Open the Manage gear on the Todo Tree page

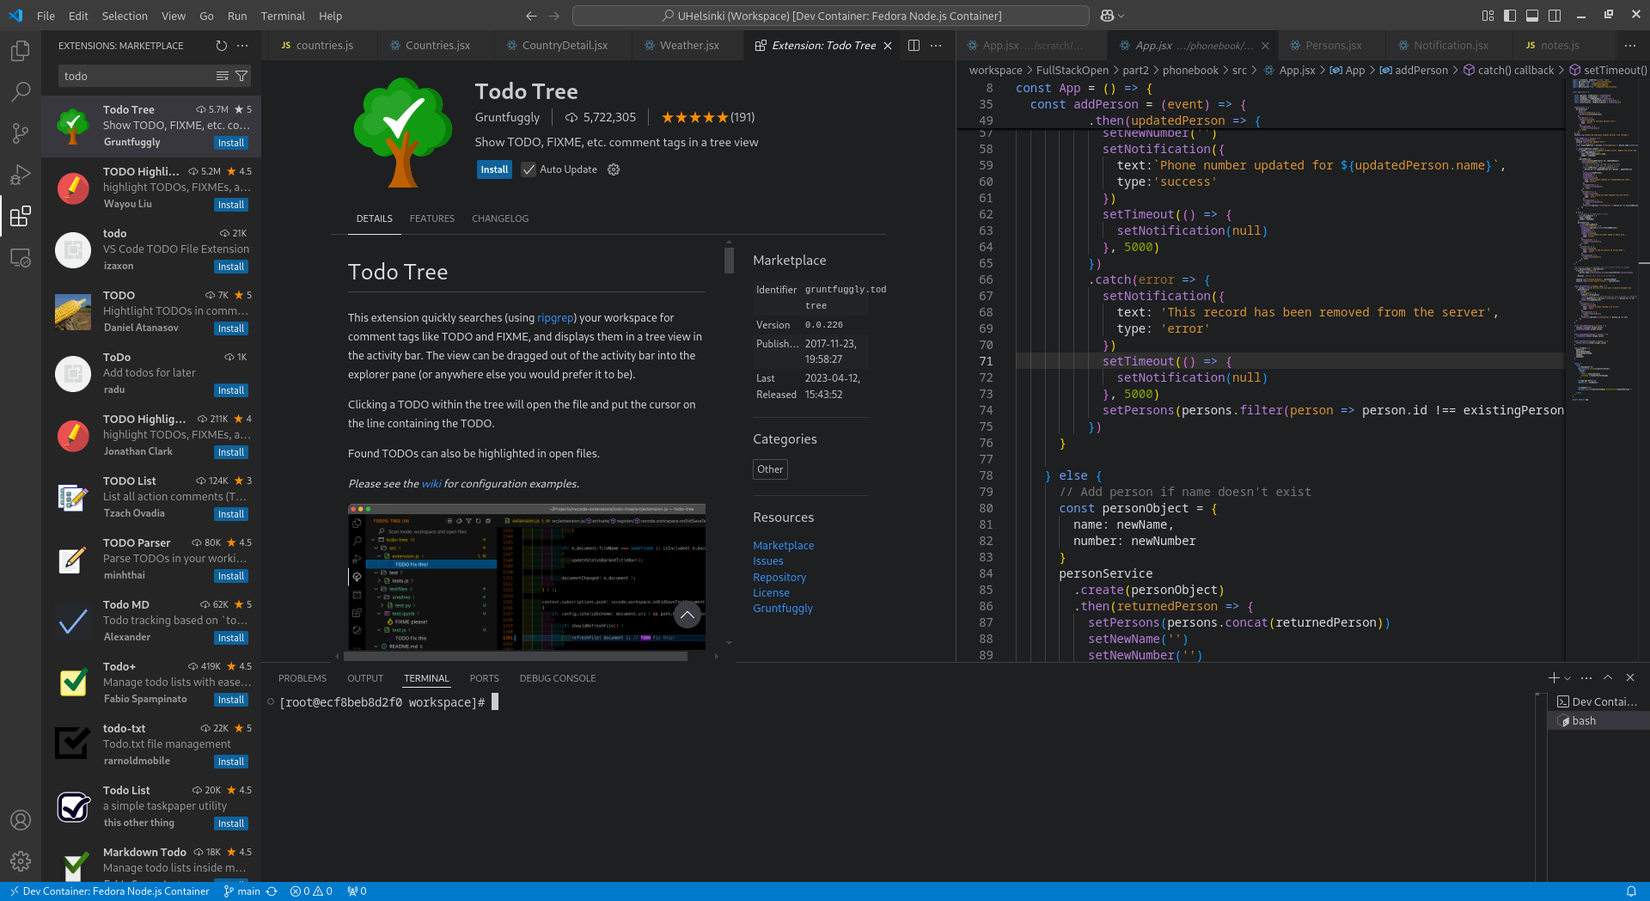(613, 169)
